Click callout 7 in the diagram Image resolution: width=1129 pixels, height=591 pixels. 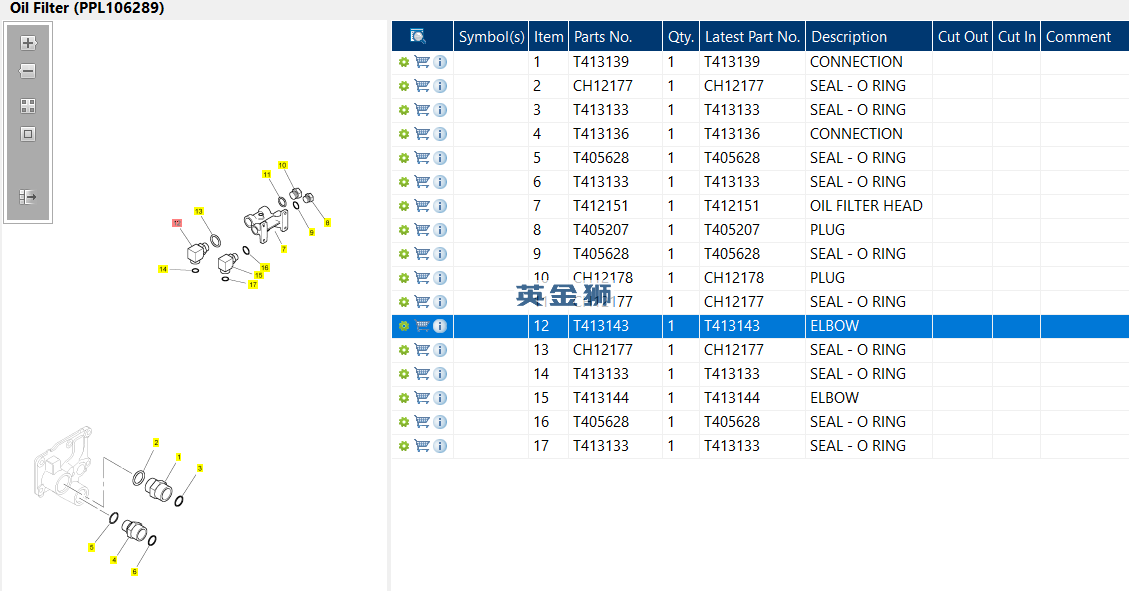click(x=284, y=249)
